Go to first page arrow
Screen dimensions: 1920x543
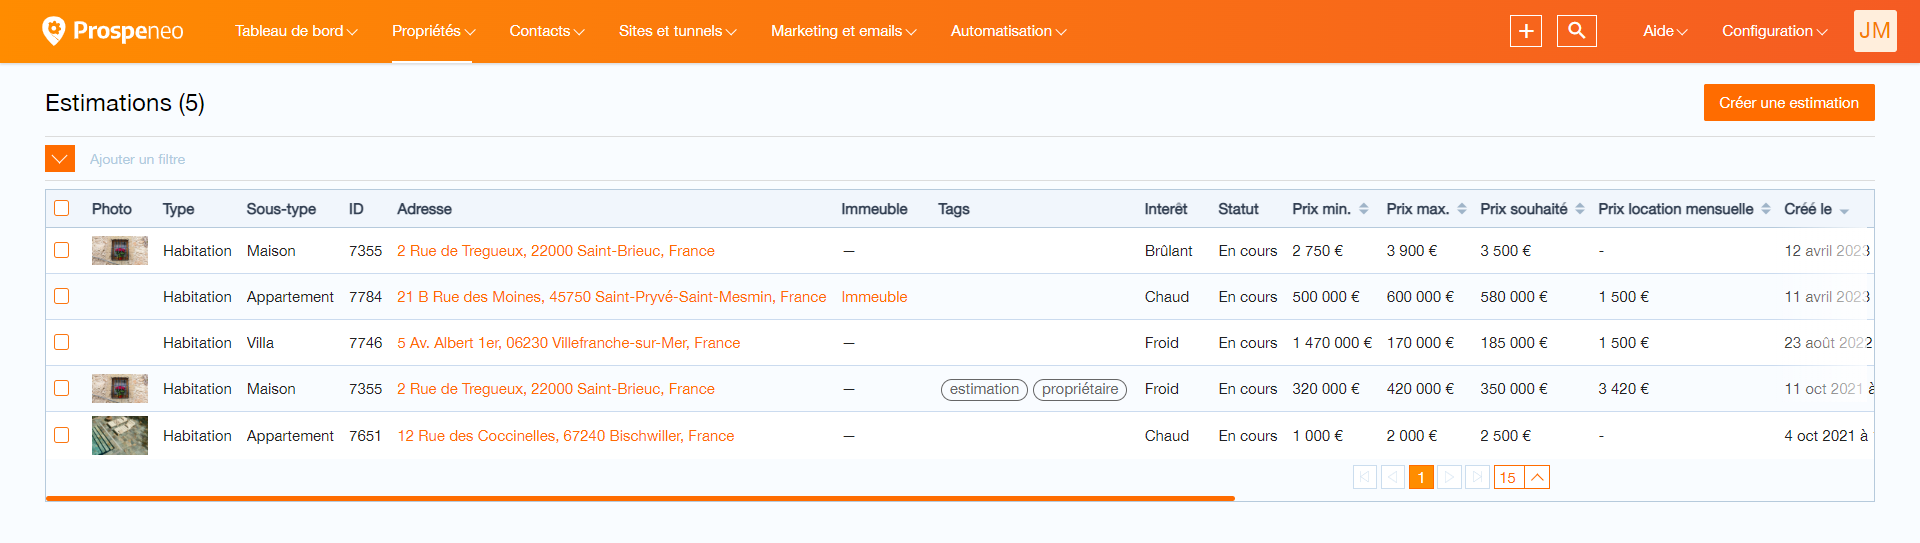[x=1365, y=477]
